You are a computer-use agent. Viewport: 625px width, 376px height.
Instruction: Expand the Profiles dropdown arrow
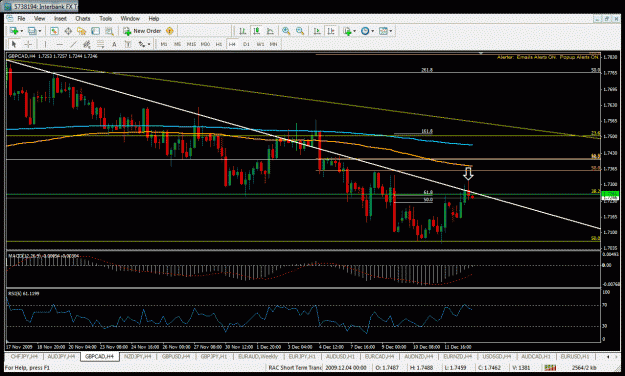(39, 31)
